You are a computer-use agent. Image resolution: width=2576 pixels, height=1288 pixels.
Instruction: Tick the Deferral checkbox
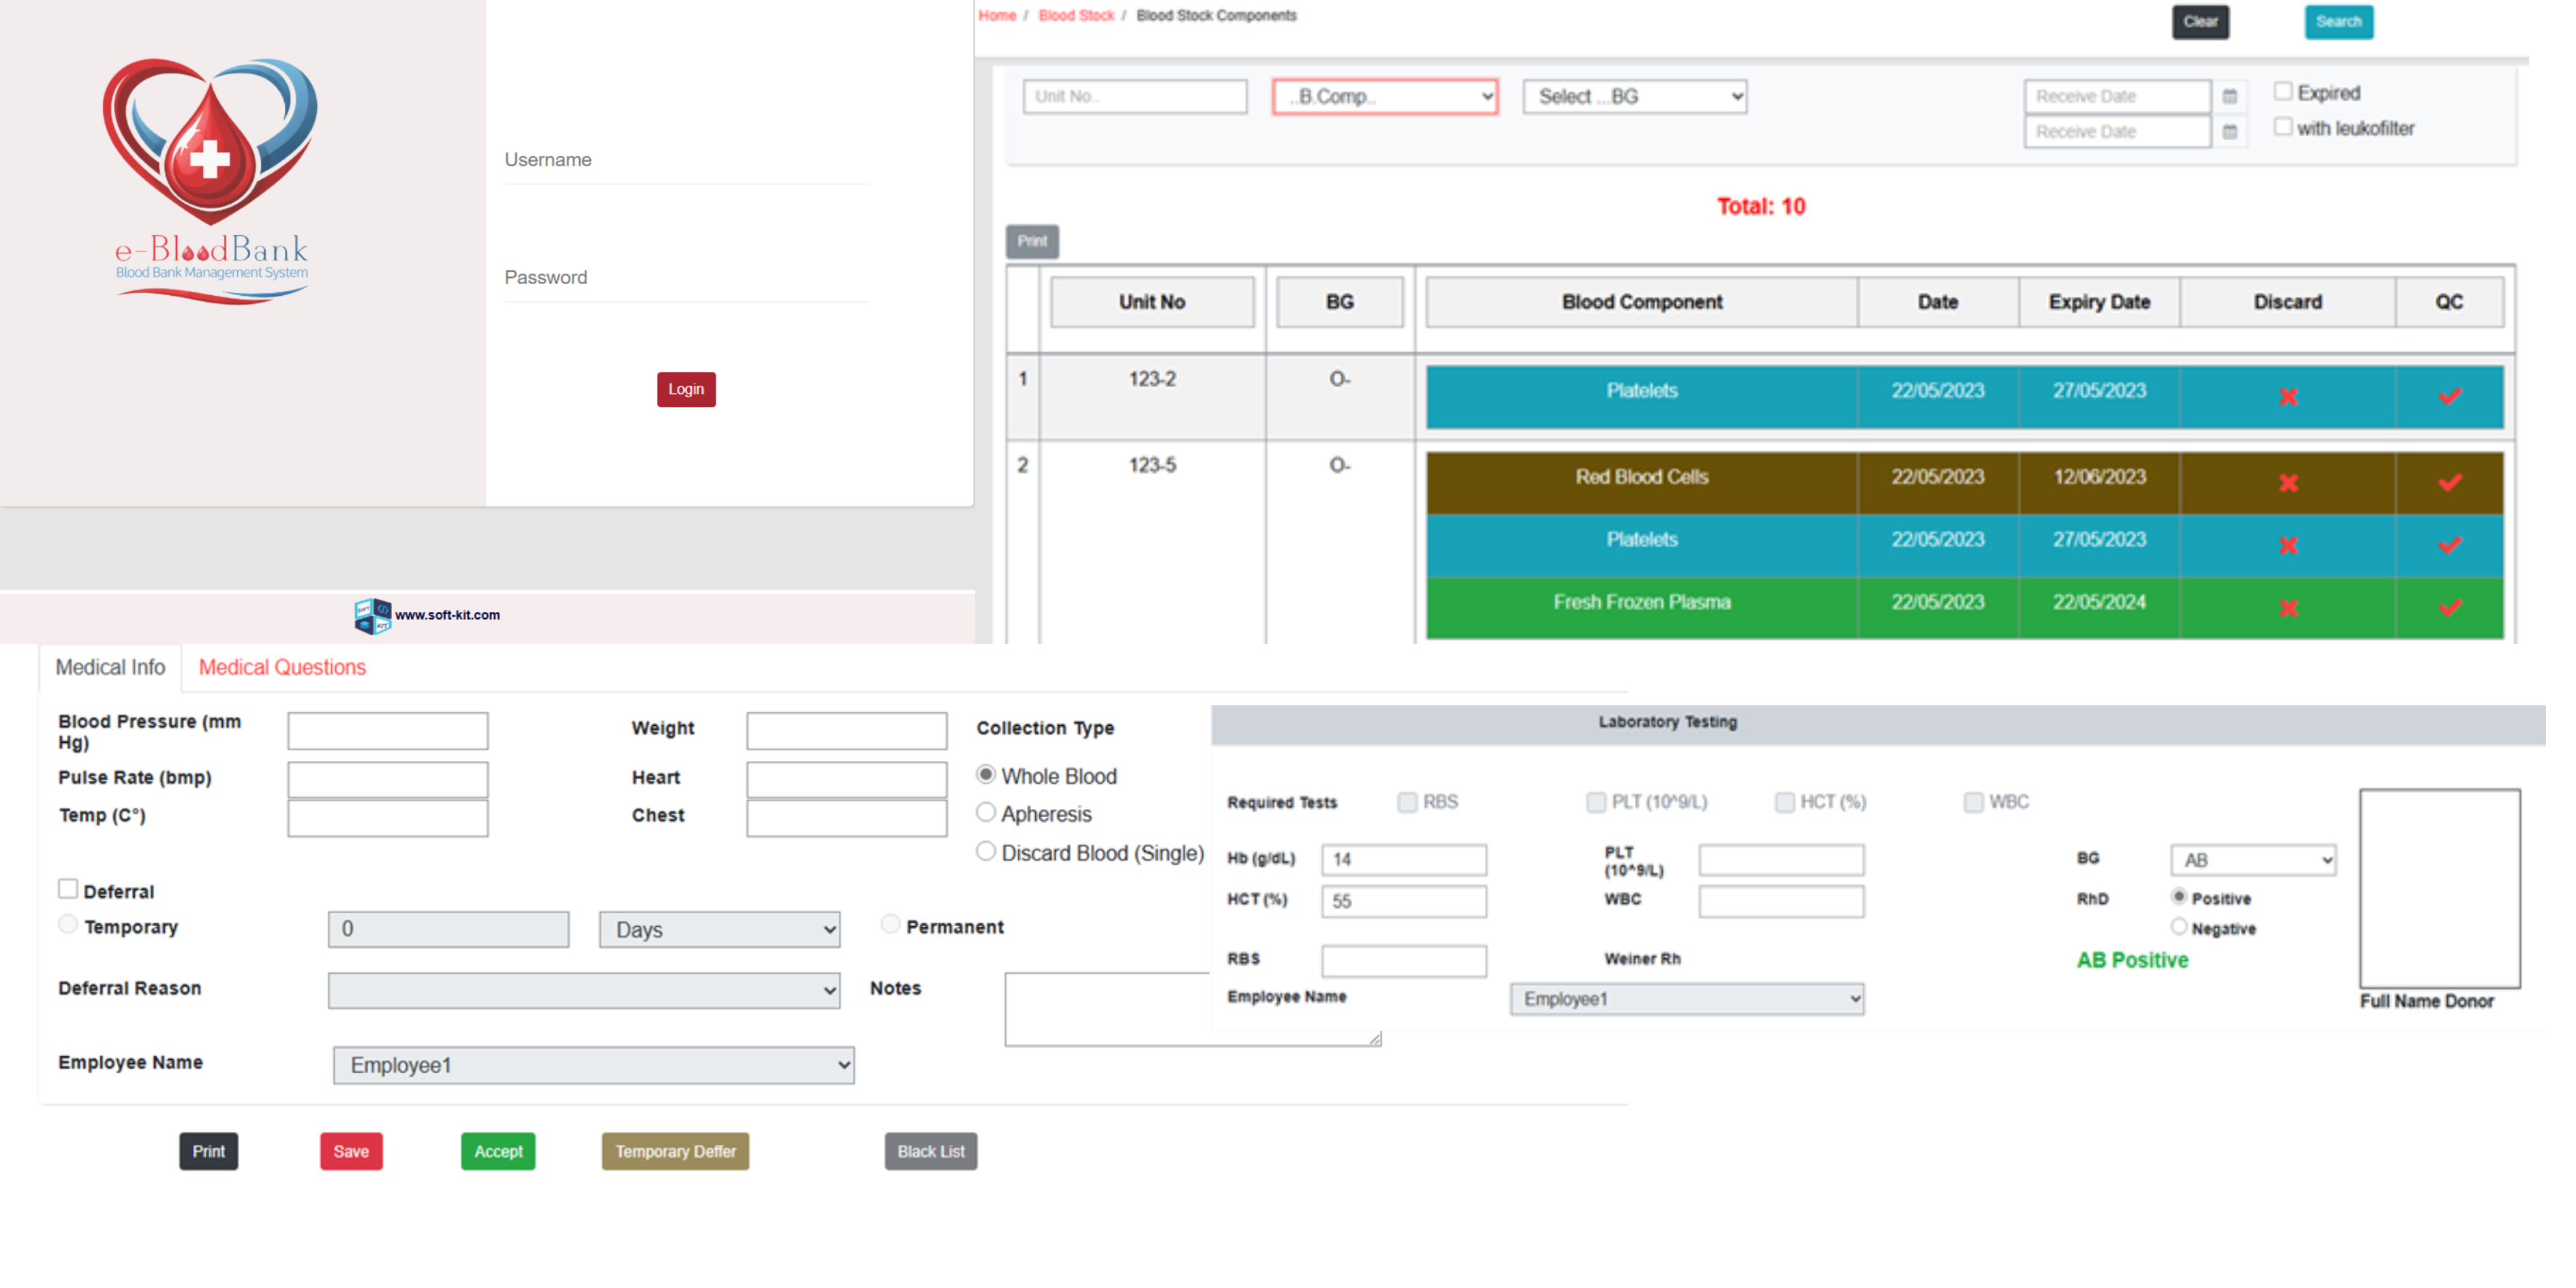click(68, 889)
